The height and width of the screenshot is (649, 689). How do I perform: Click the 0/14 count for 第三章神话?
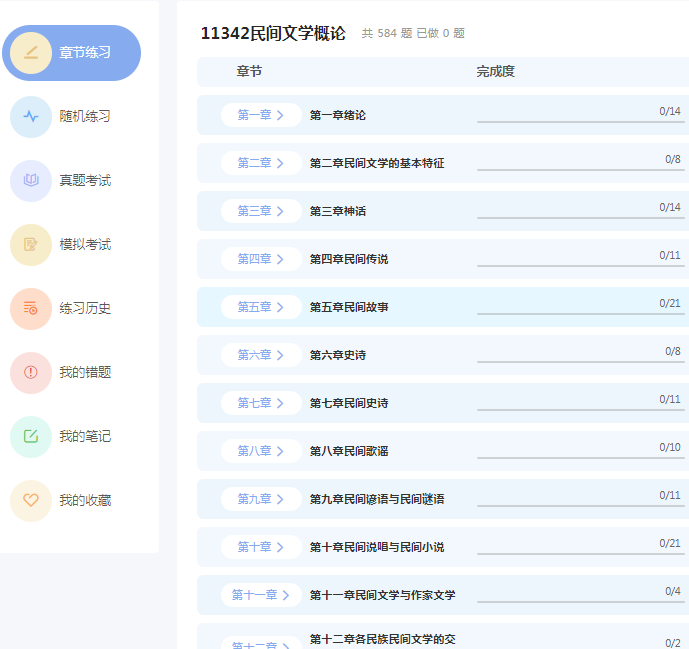pyautogui.click(x=670, y=207)
